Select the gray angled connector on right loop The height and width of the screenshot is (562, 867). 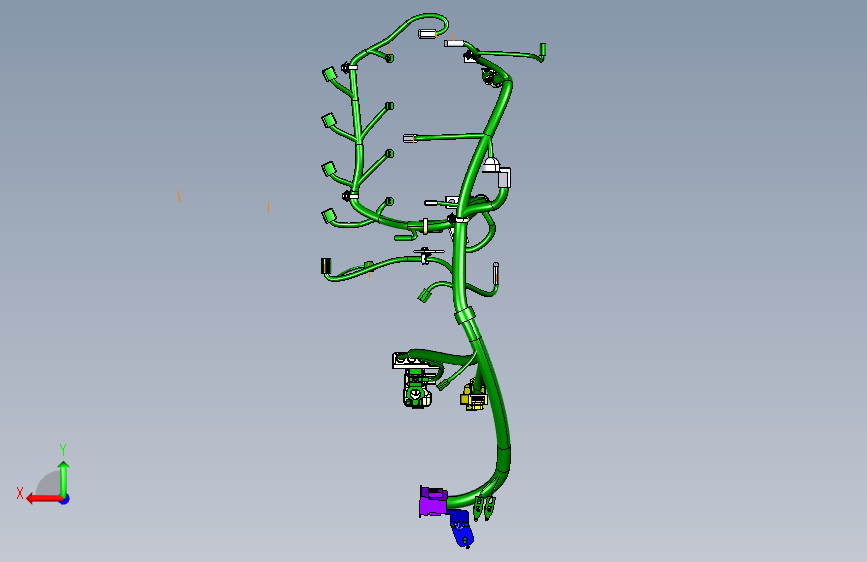504,178
